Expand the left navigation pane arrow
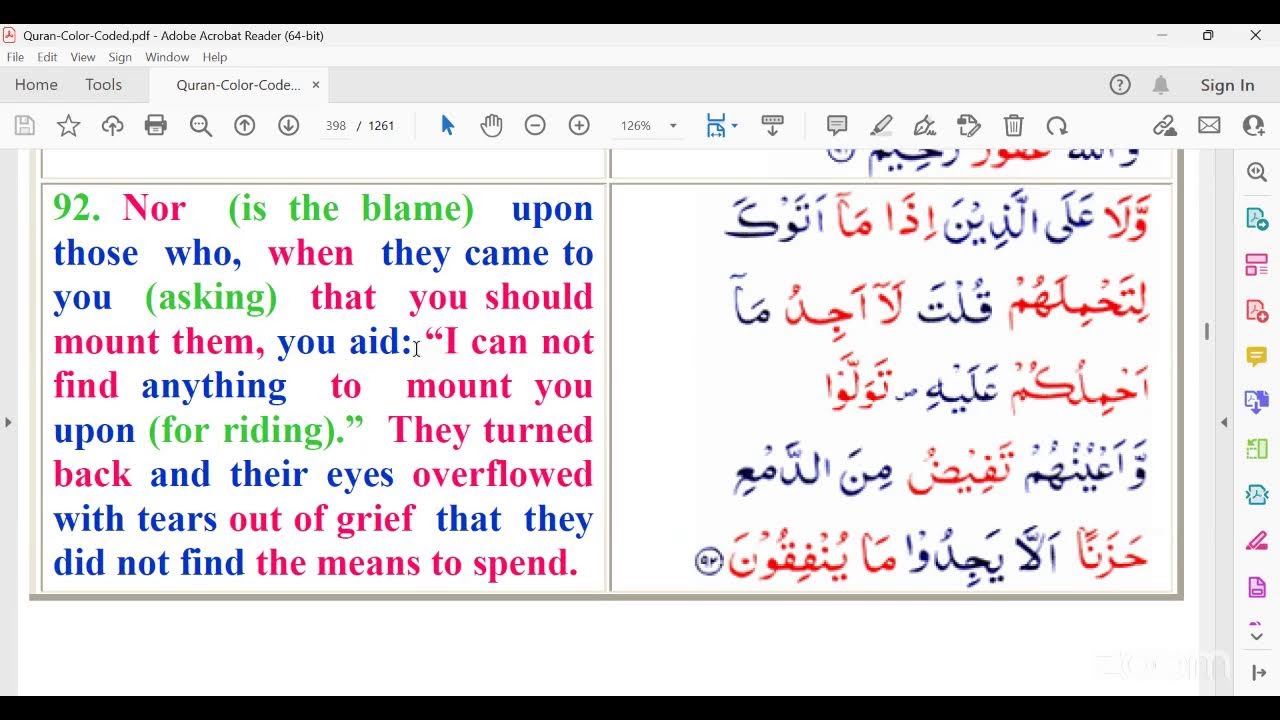Screen dimensions: 1280x720 [x=8, y=422]
